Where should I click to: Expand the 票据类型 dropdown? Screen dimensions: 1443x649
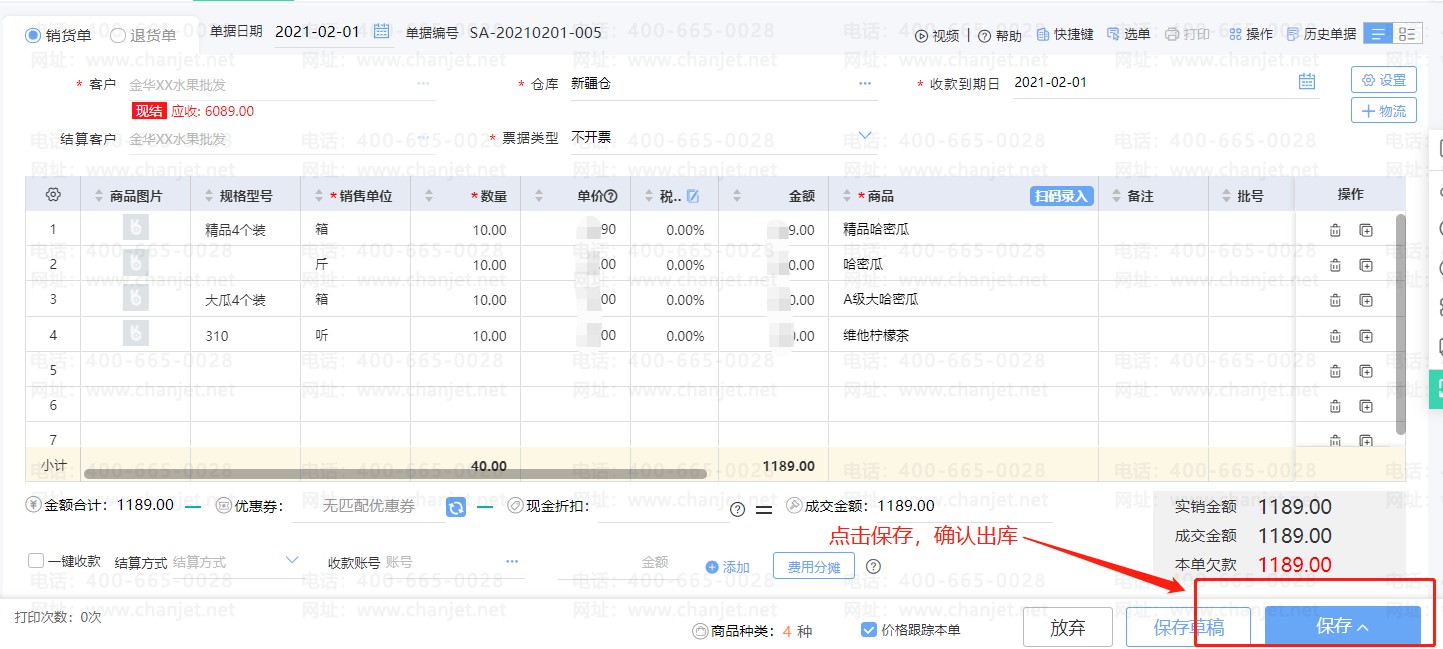pos(865,137)
